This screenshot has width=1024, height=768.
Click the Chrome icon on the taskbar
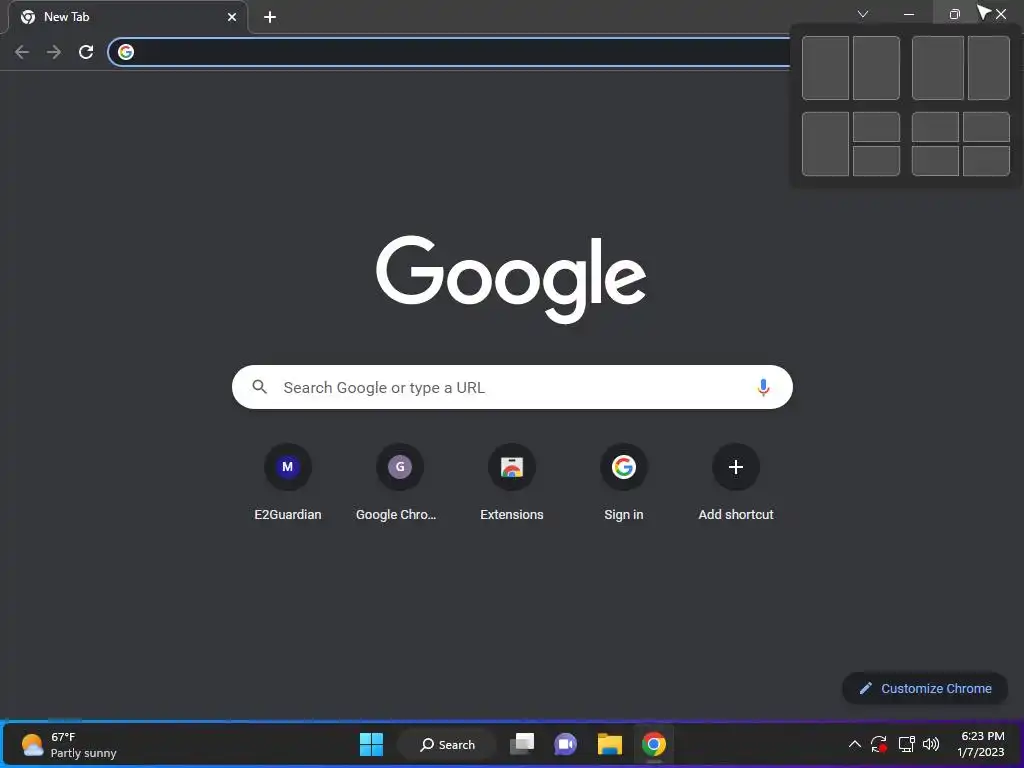coord(654,744)
